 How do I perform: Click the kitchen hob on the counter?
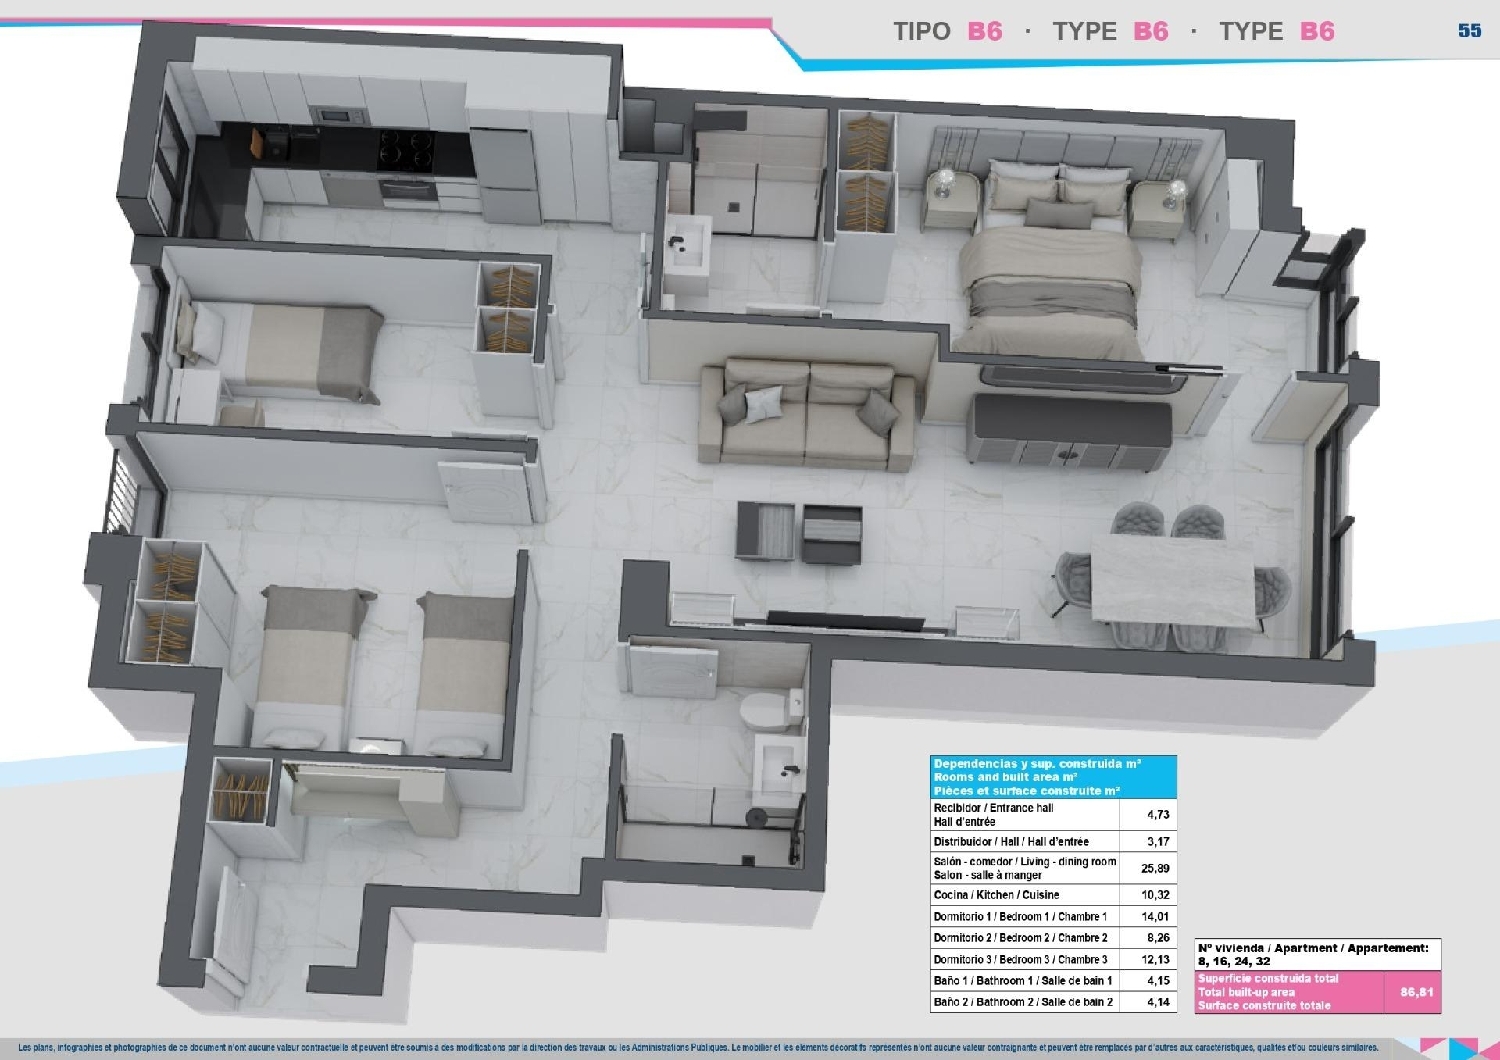[405, 150]
